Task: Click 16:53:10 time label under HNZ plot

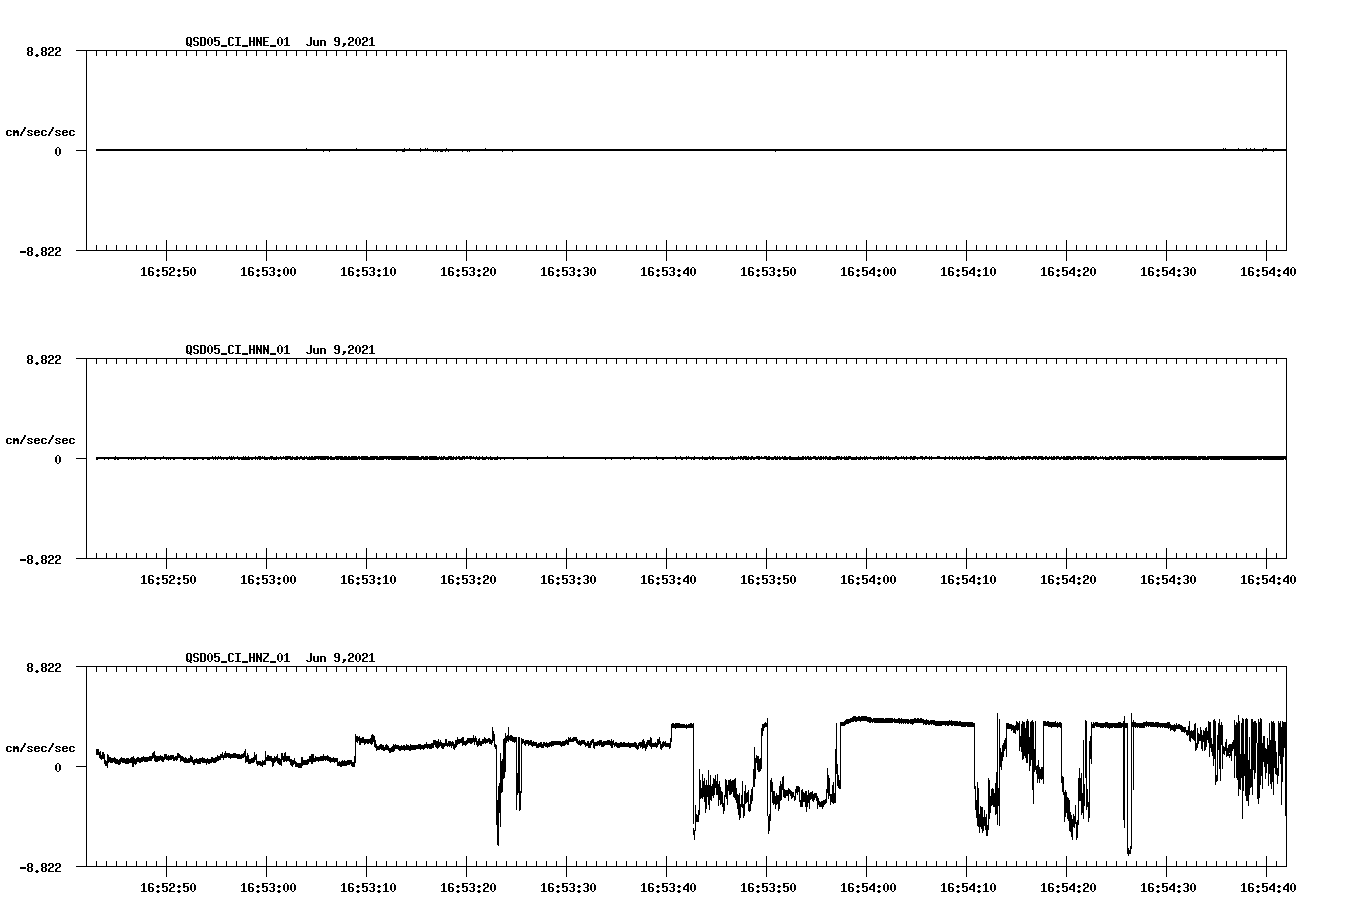Action: [x=368, y=888]
